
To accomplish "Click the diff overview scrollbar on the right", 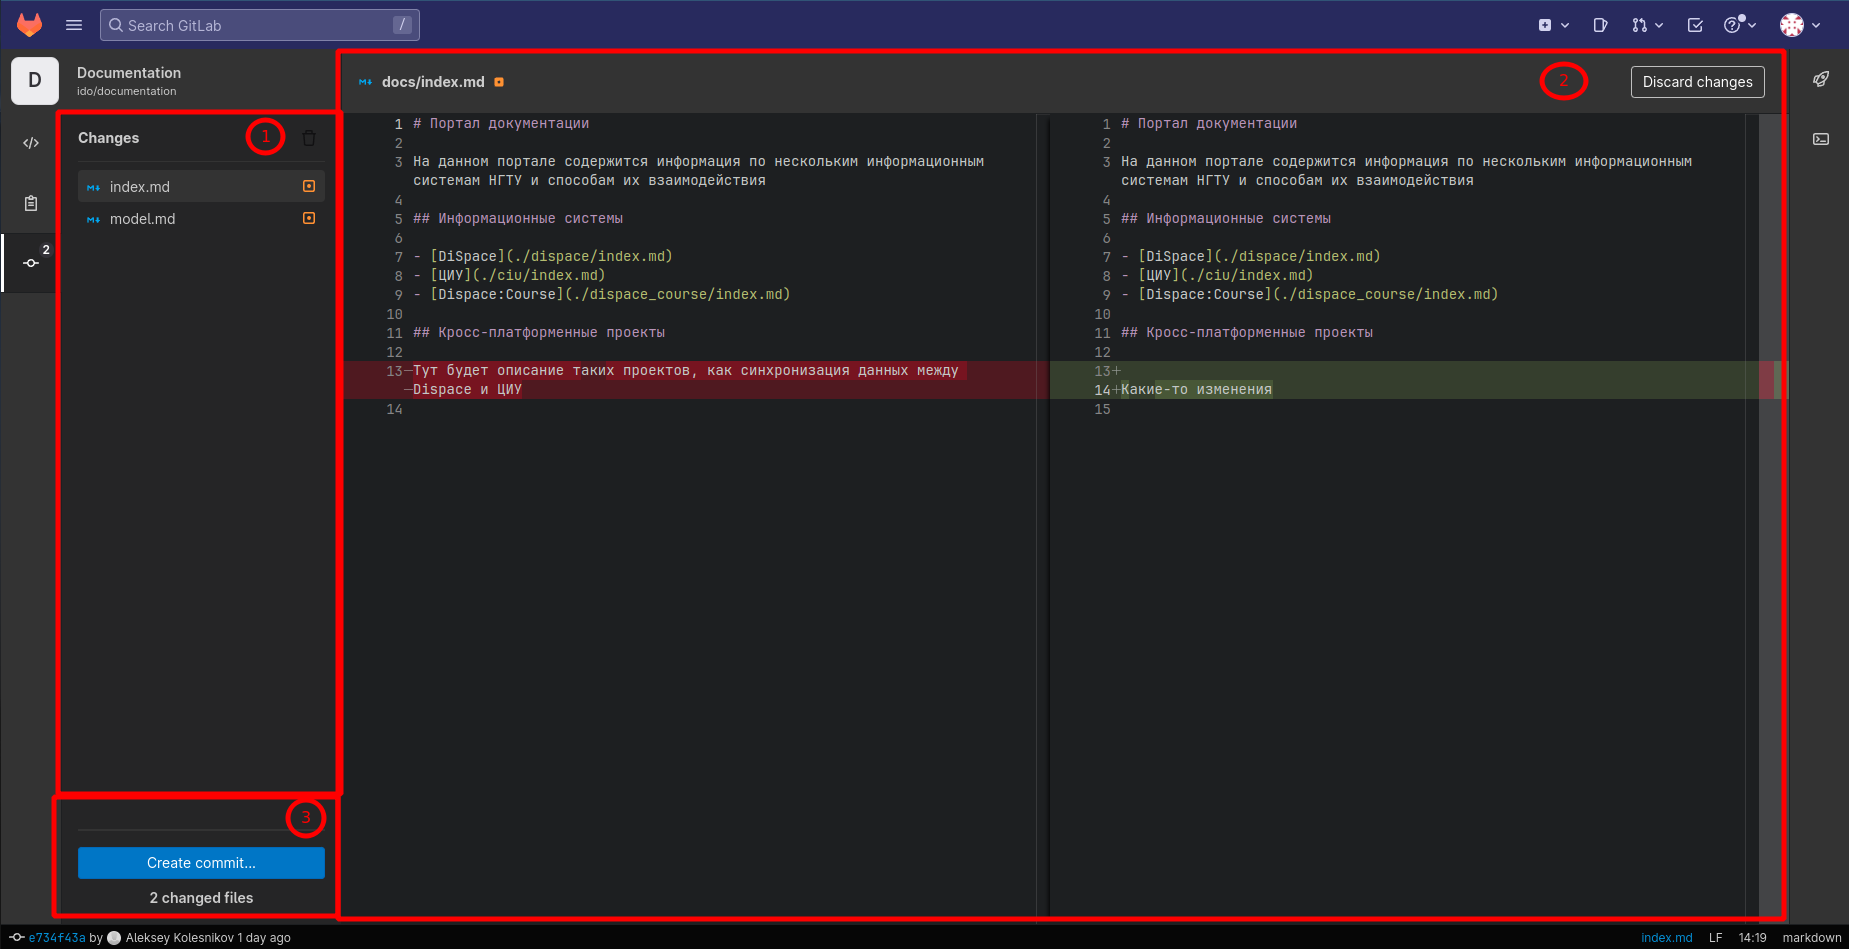I will click(1770, 515).
